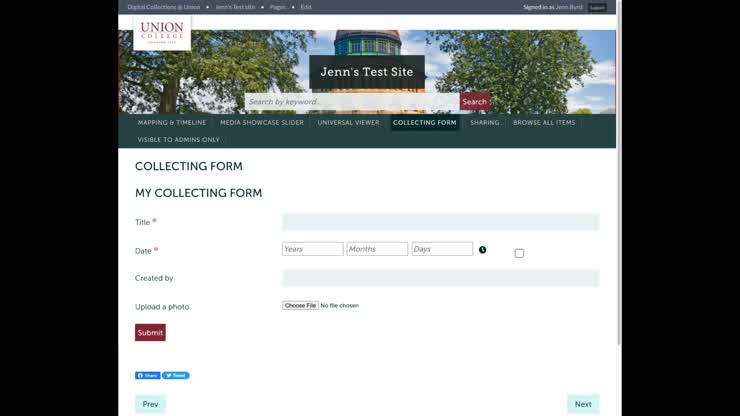
Task: Open Jenn's Test Site top-bar link
Action: click(x=235, y=7)
